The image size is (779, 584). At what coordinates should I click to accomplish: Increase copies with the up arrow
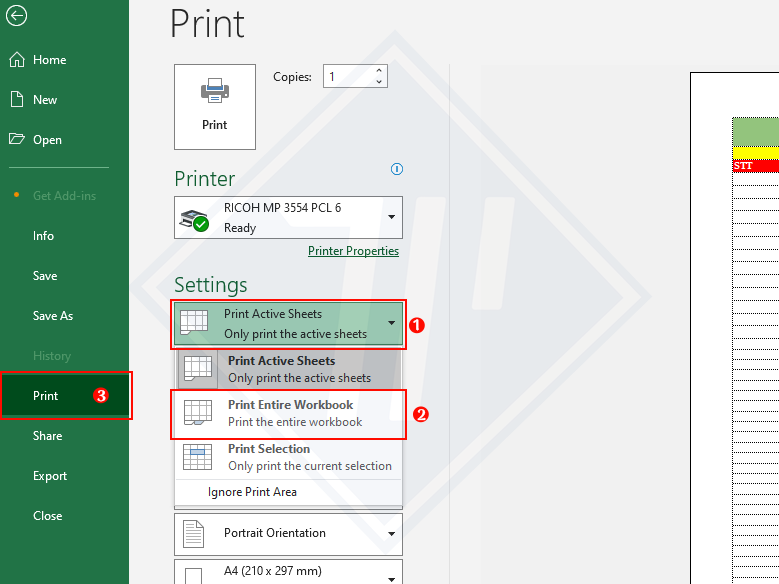click(379, 71)
